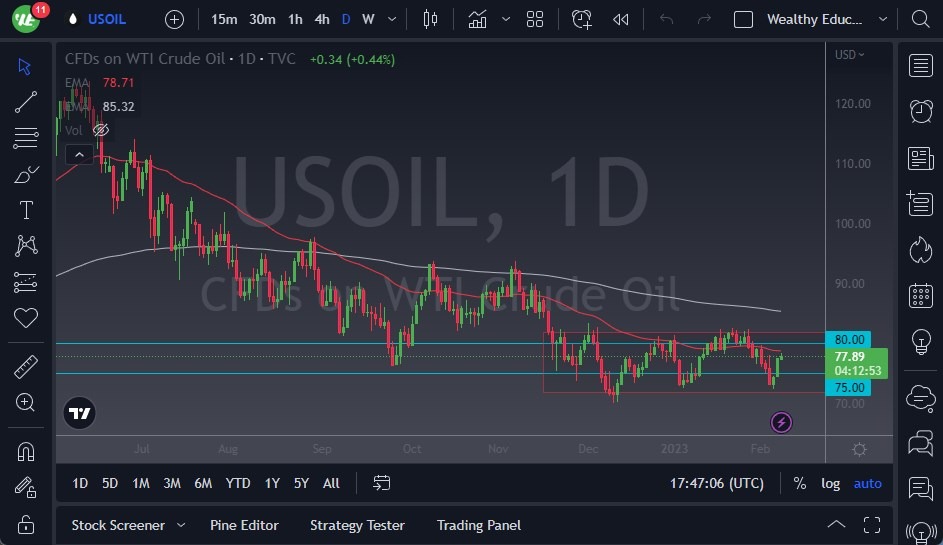Image resolution: width=943 pixels, height=545 pixels.
Task: Set the chart range to YTD
Action: [x=238, y=483]
